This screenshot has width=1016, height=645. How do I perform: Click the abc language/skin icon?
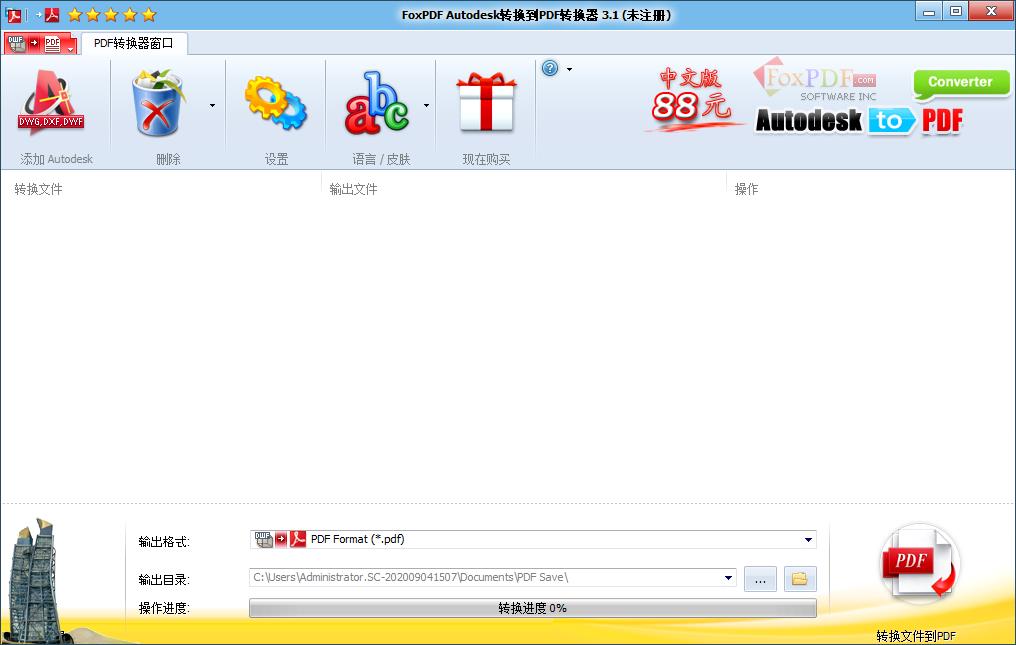[376, 103]
